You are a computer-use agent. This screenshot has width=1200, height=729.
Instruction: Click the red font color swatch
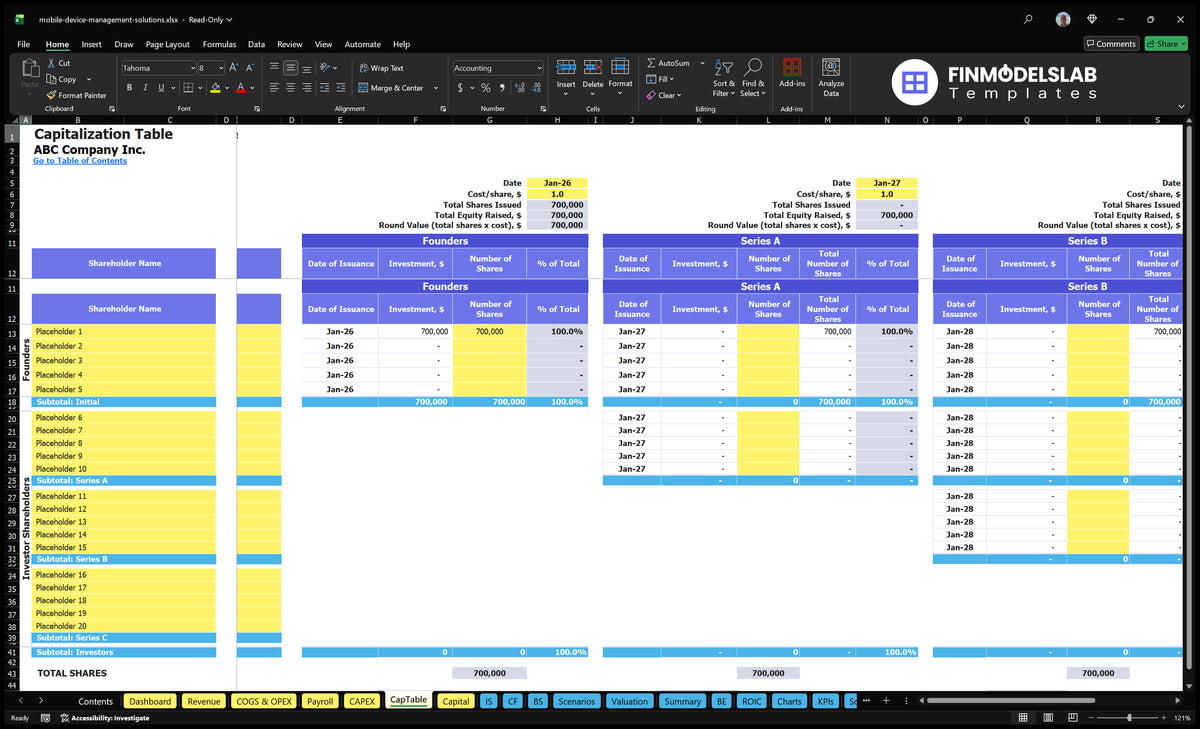click(x=240, y=88)
